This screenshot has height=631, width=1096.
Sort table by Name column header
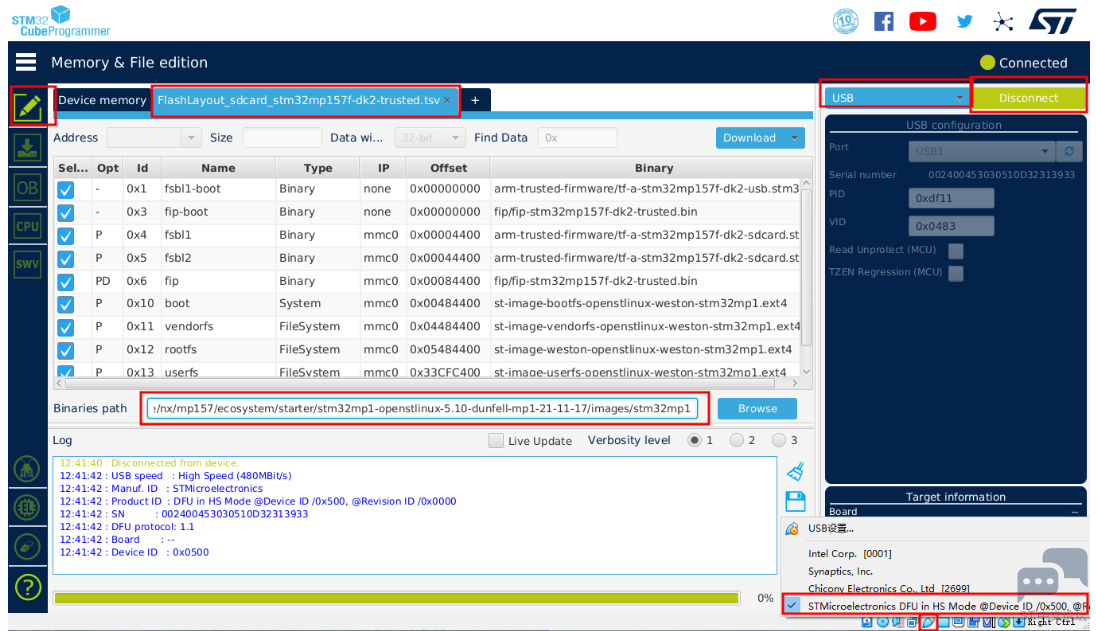point(218,168)
